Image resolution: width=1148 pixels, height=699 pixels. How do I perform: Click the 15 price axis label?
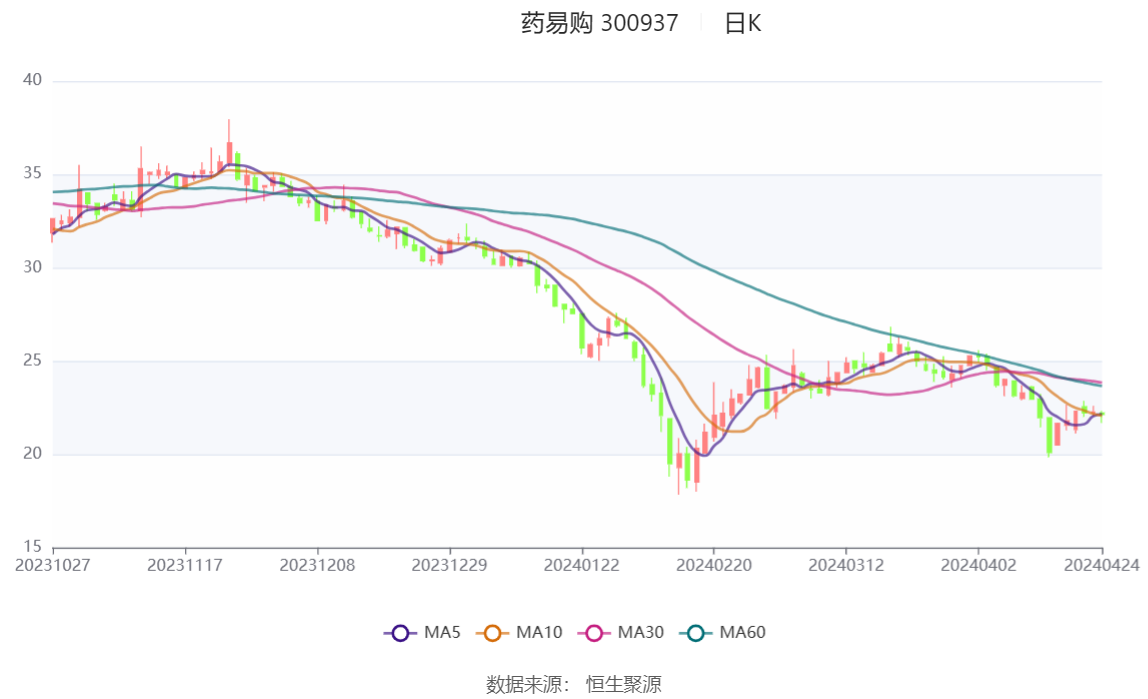(32, 547)
